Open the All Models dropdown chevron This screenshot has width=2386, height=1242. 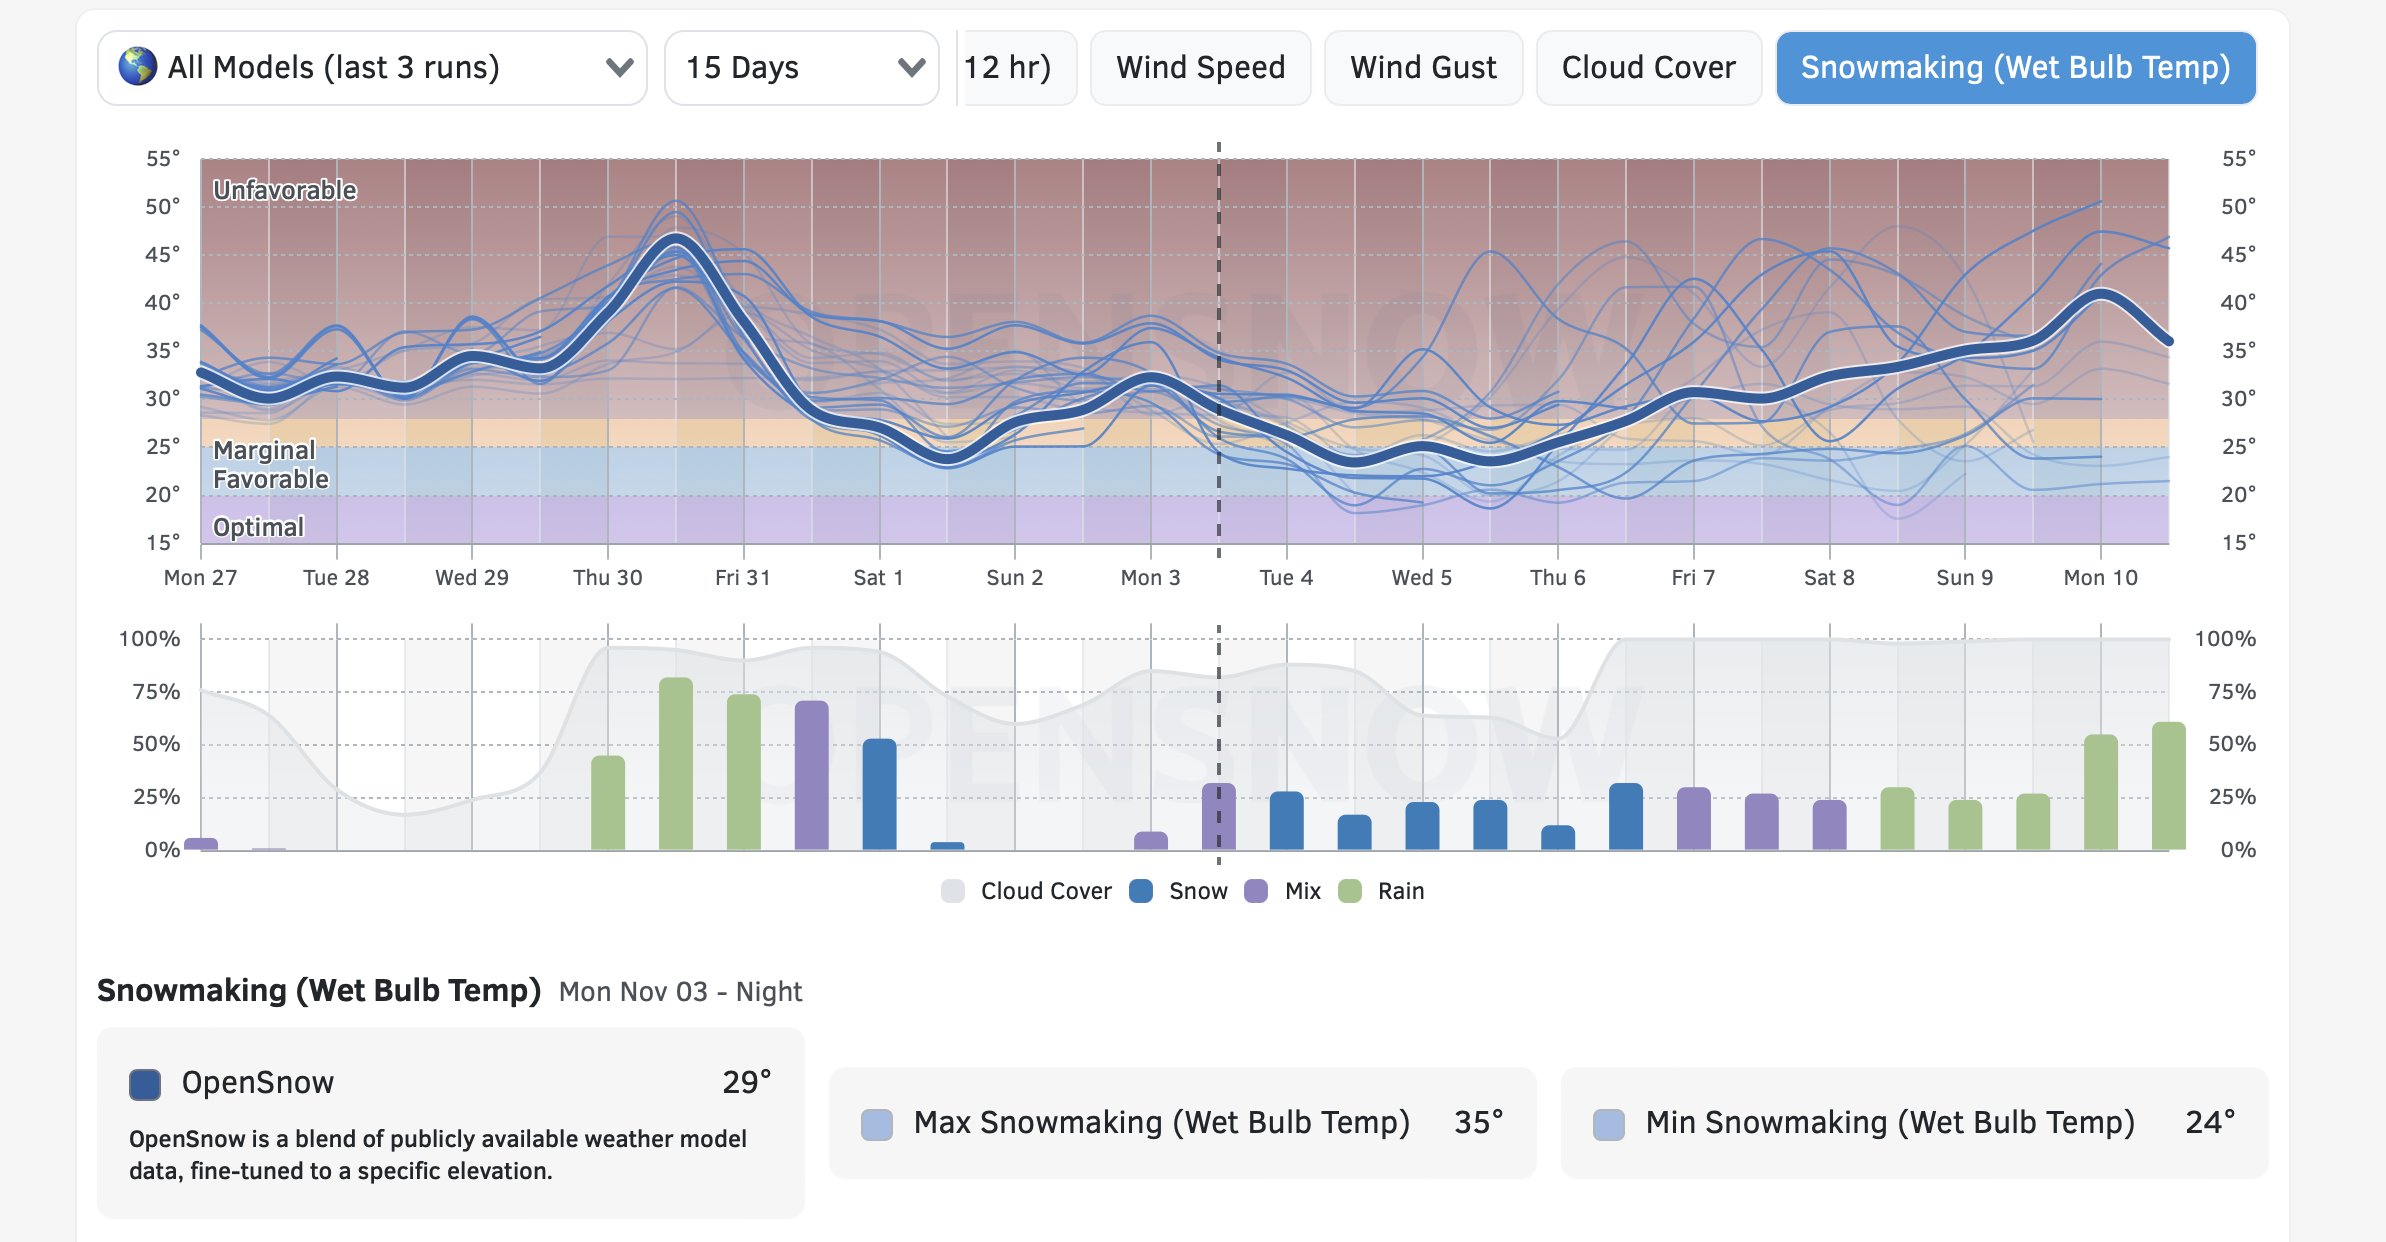[x=619, y=68]
